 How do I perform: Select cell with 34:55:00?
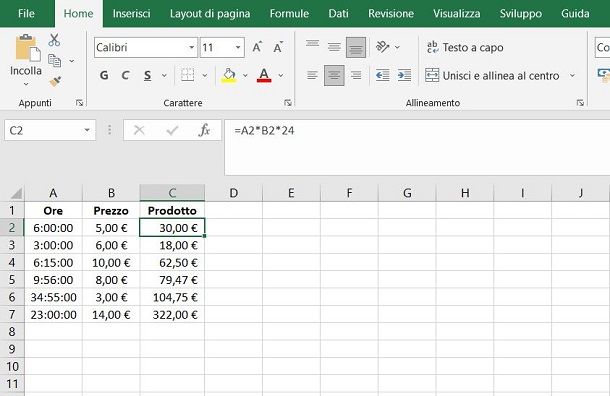click(x=53, y=298)
